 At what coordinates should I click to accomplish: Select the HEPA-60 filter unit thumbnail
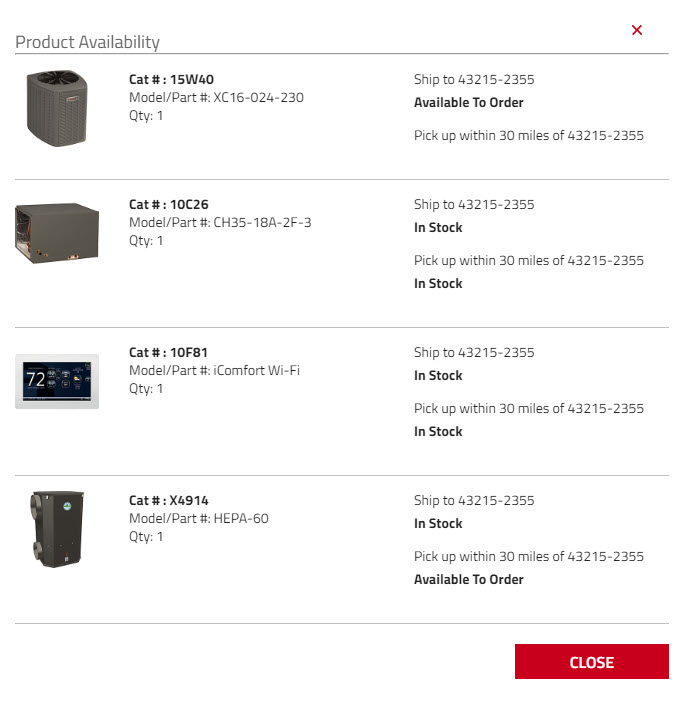(57, 529)
